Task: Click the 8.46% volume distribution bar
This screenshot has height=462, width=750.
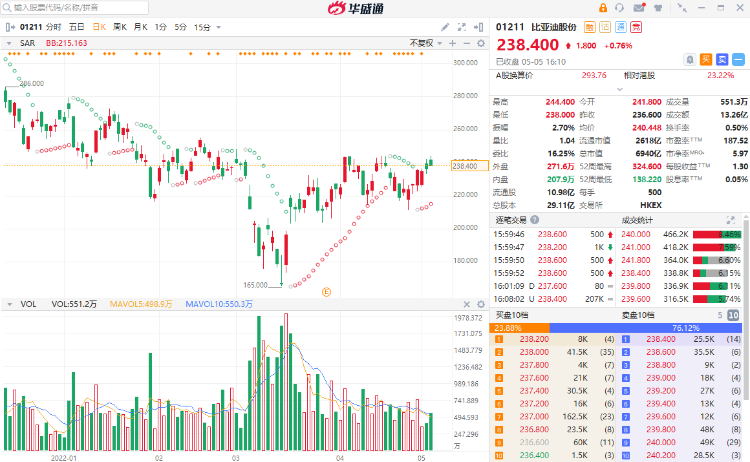Action: point(717,234)
